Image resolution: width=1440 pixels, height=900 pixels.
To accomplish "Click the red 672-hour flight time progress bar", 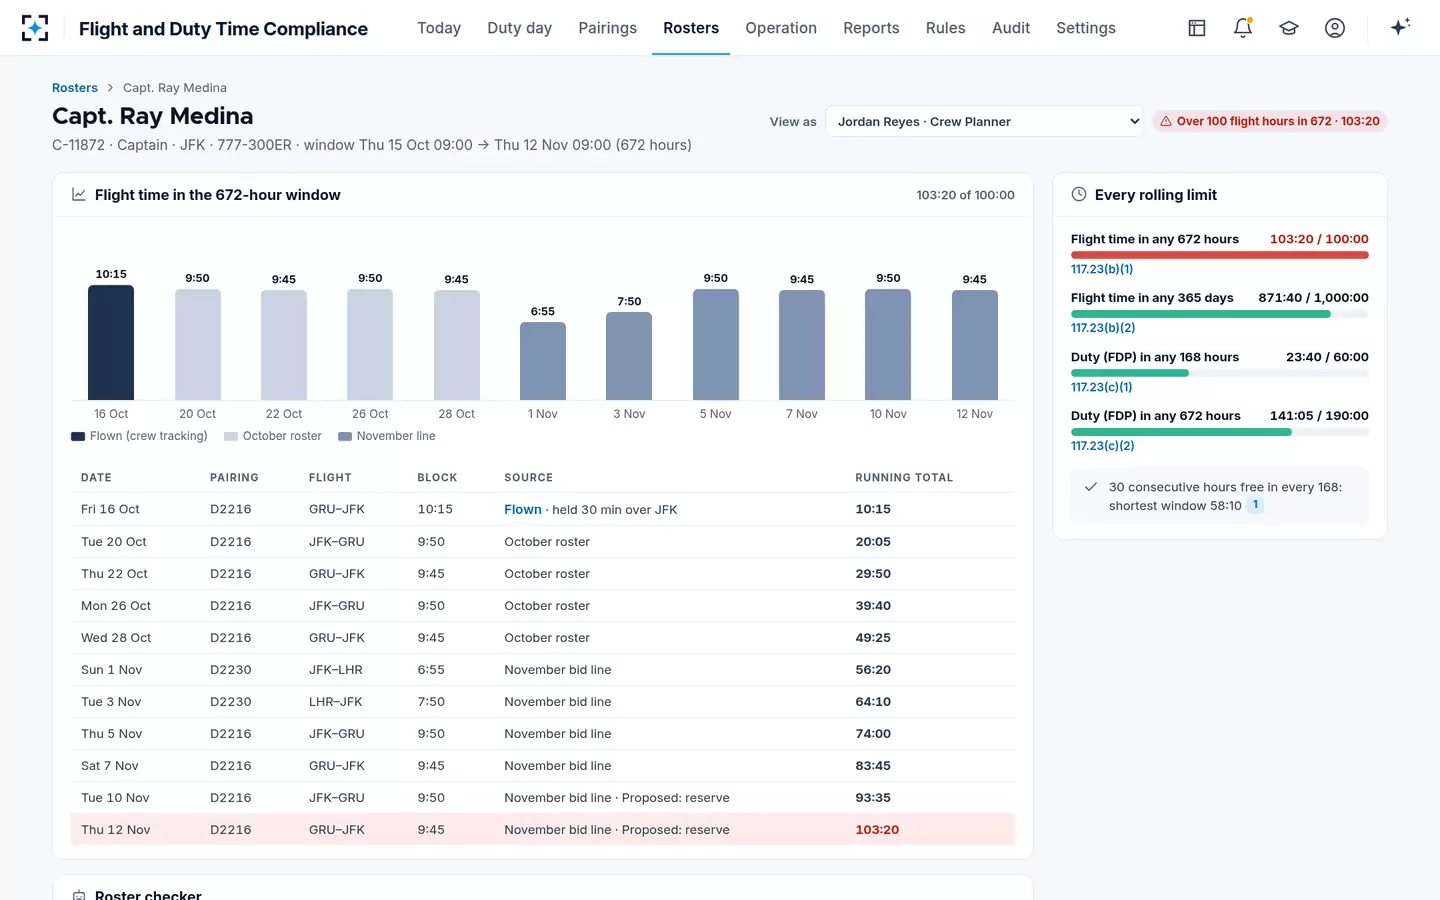I will (x=1220, y=255).
